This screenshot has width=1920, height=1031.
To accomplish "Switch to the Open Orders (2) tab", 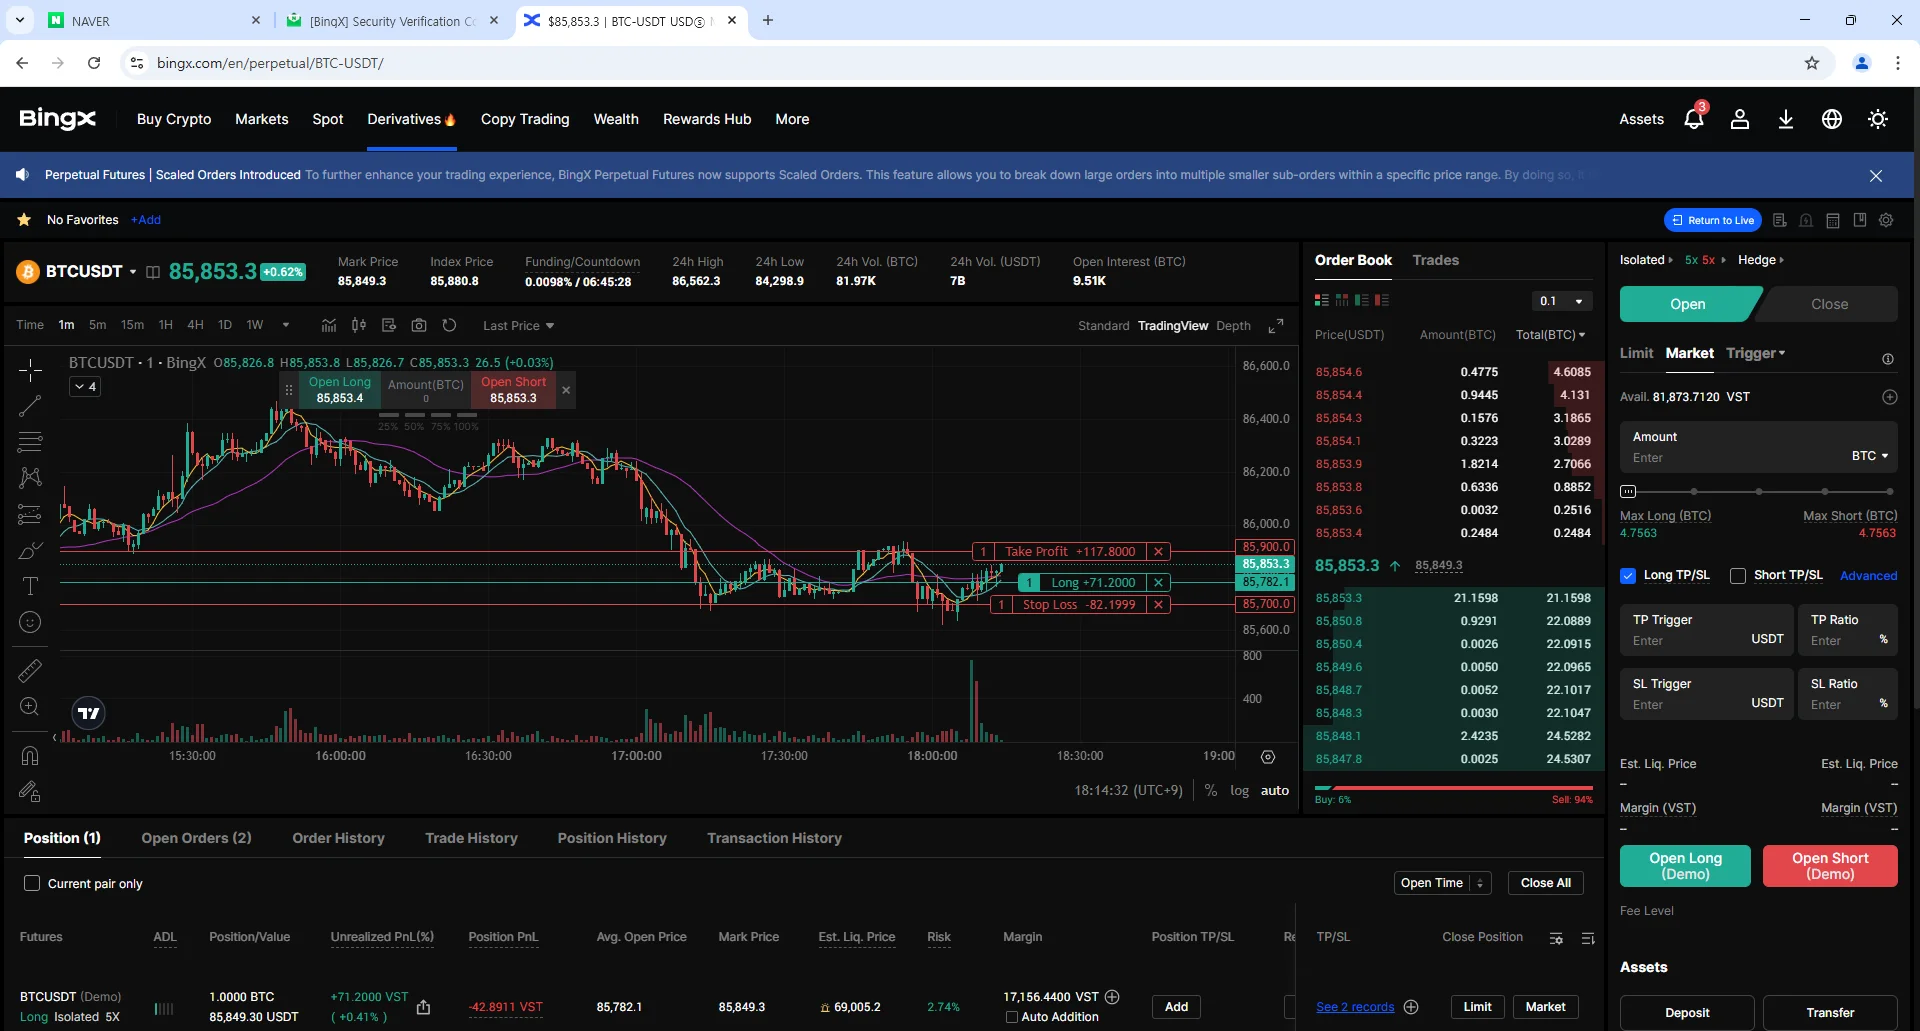I will coord(196,838).
